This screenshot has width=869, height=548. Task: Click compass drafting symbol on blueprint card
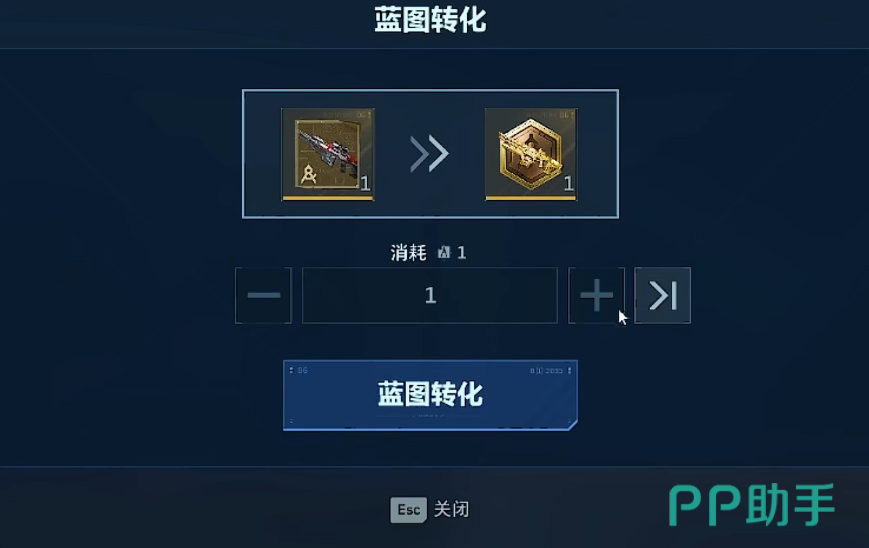point(309,175)
